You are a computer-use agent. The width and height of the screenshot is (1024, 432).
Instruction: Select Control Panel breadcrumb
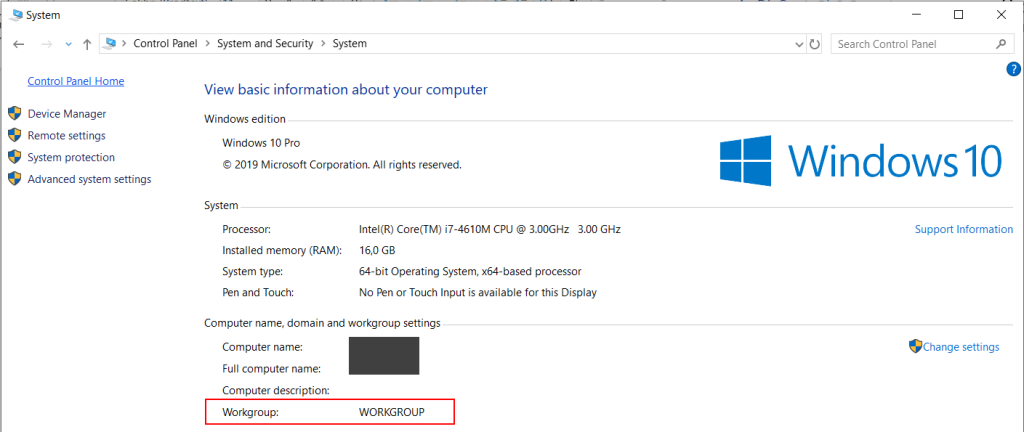click(x=165, y=44)
